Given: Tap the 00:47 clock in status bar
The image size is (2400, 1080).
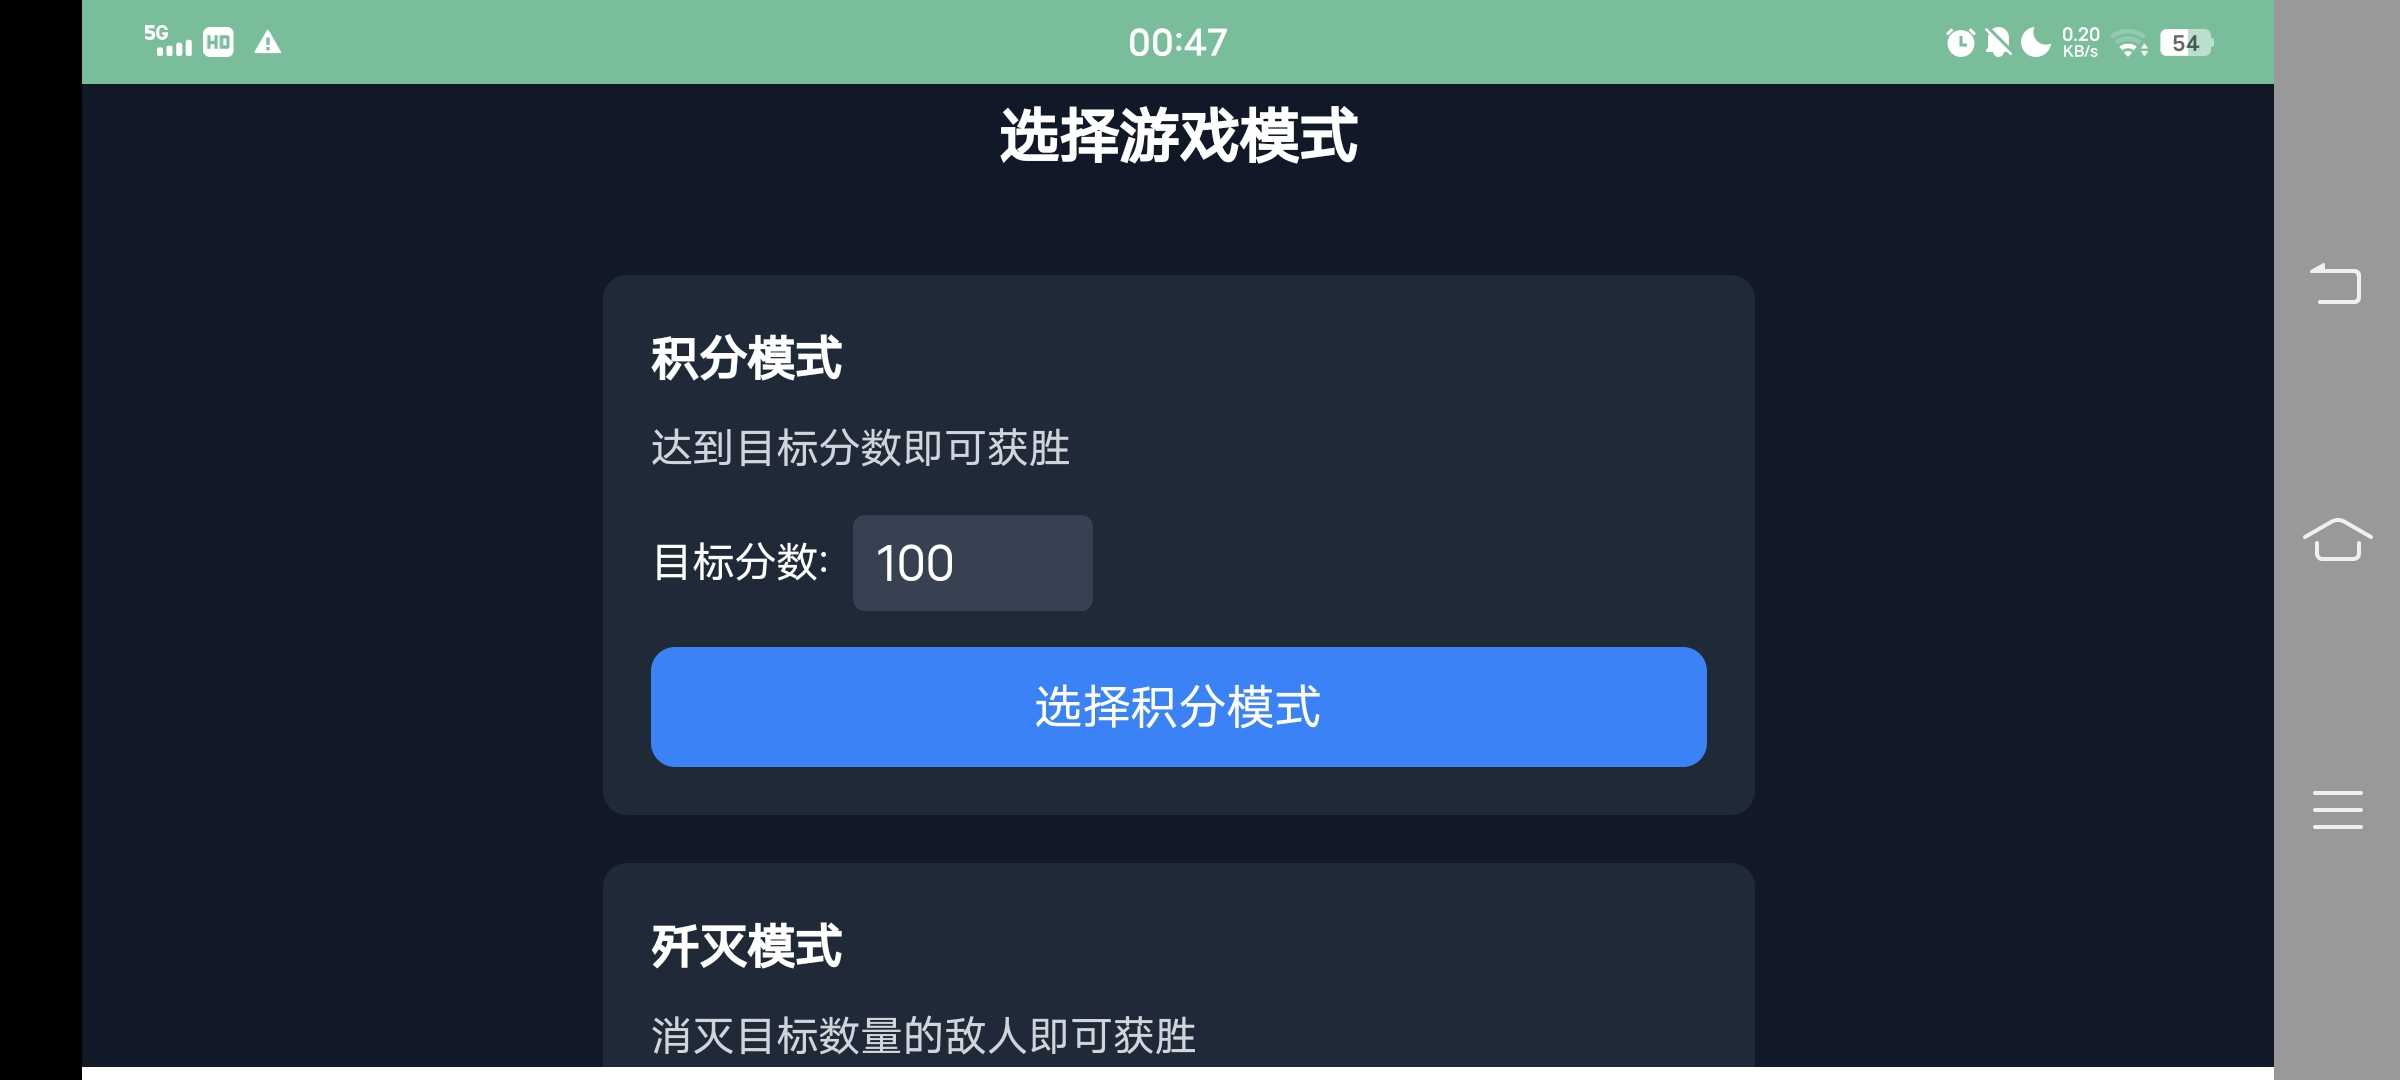Looking at the screenshot, I should 1177,42.
